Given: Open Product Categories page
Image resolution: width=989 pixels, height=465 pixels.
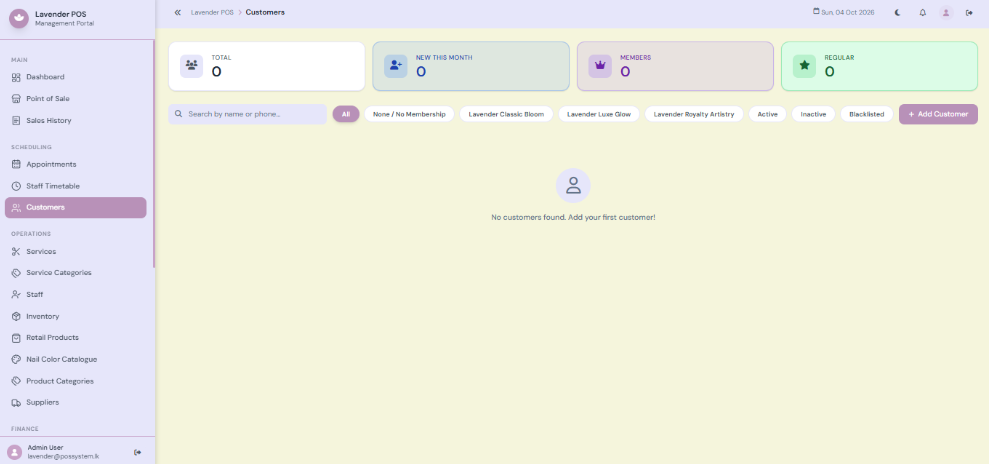Looking at the screenshot, I should click(x=76, y=381).
